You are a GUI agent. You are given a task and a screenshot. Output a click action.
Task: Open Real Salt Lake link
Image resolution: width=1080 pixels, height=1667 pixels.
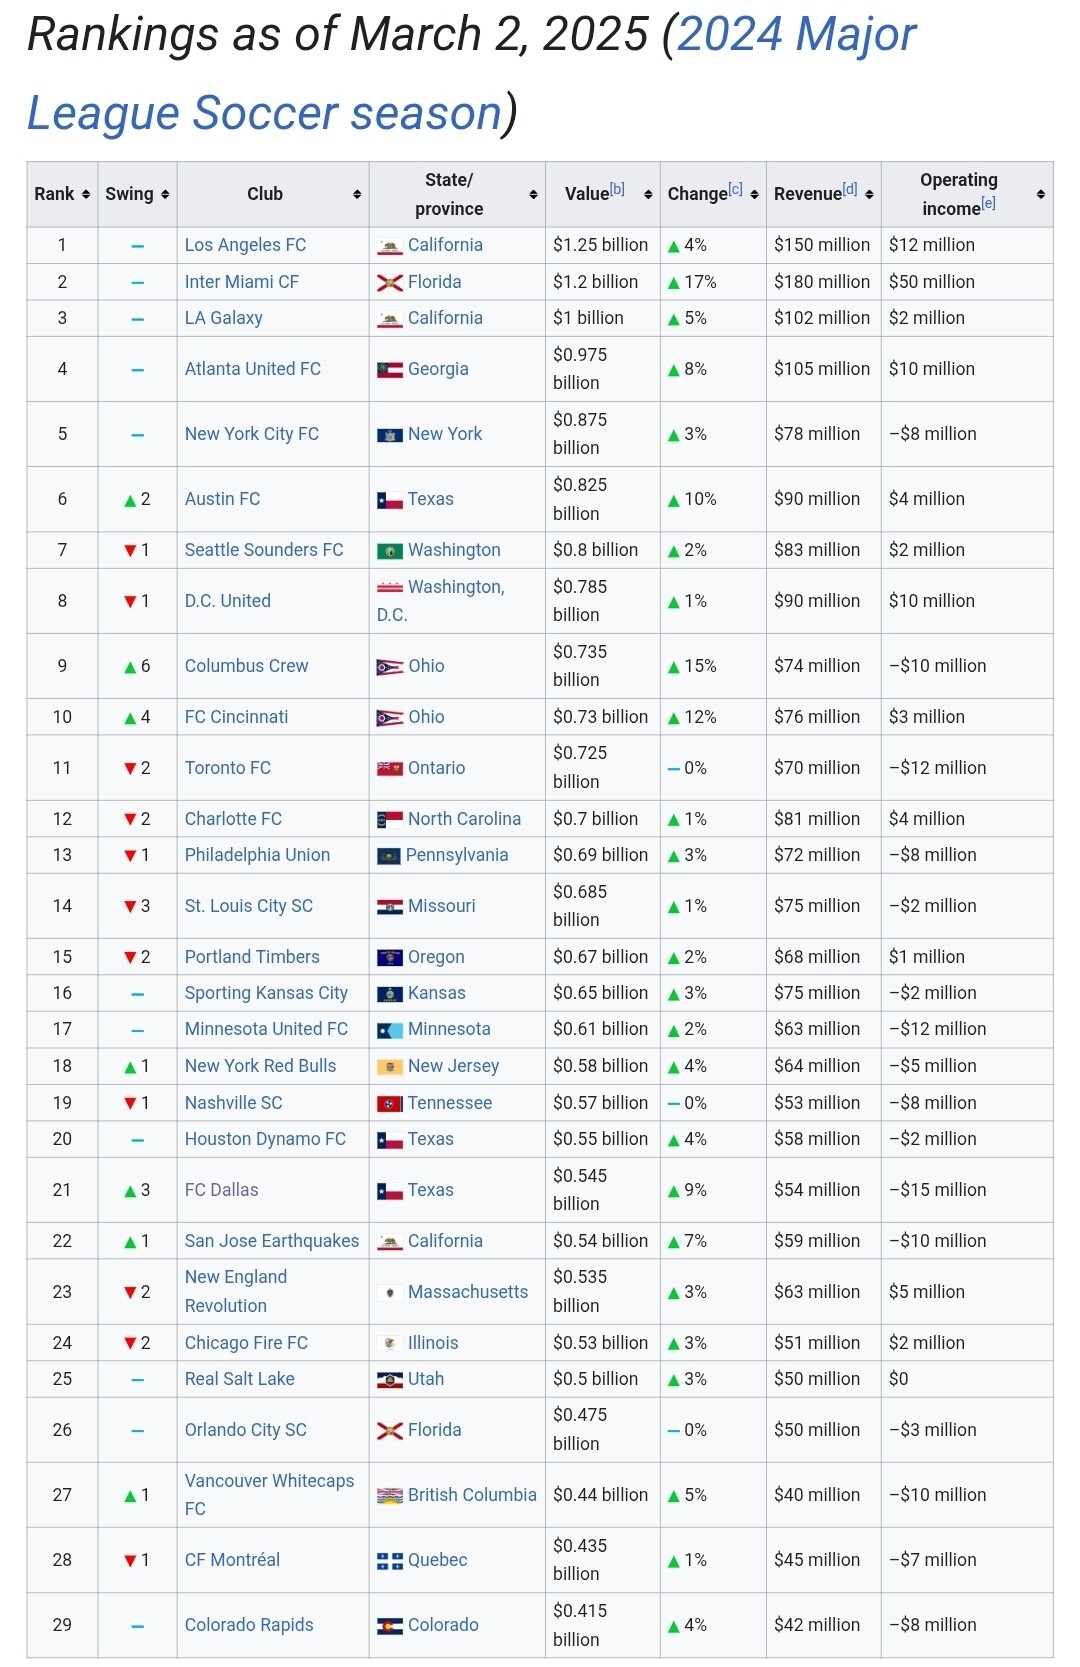pos(240,1379)
